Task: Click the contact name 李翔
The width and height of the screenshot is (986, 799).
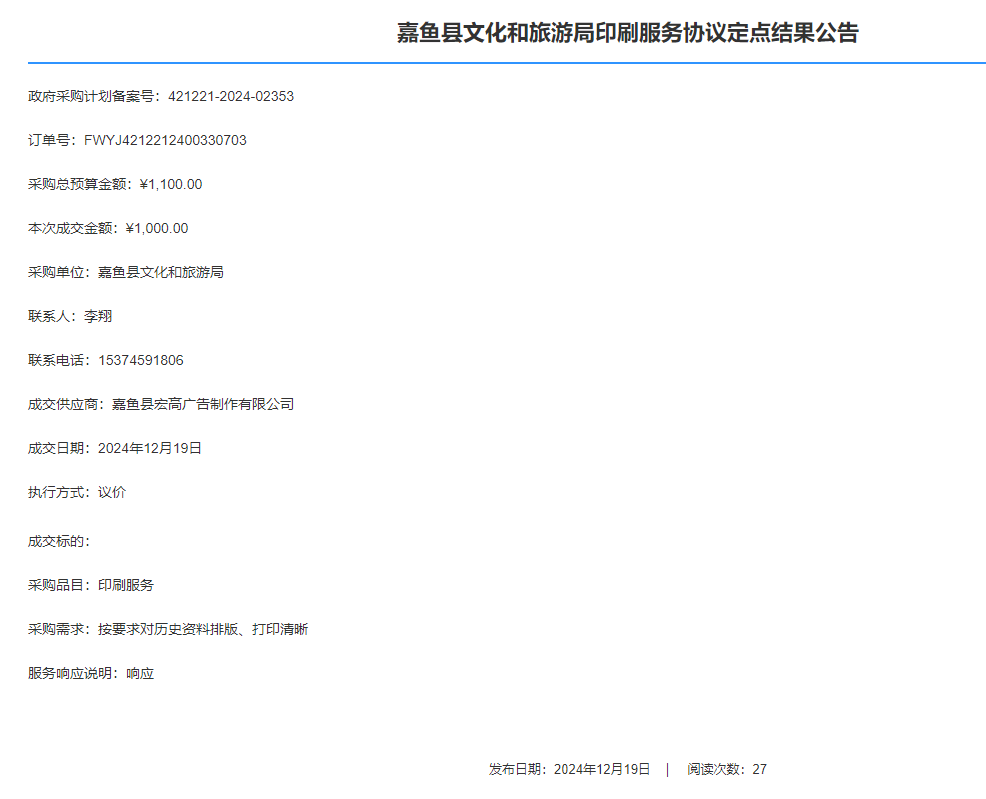Action: pos(98,316)
